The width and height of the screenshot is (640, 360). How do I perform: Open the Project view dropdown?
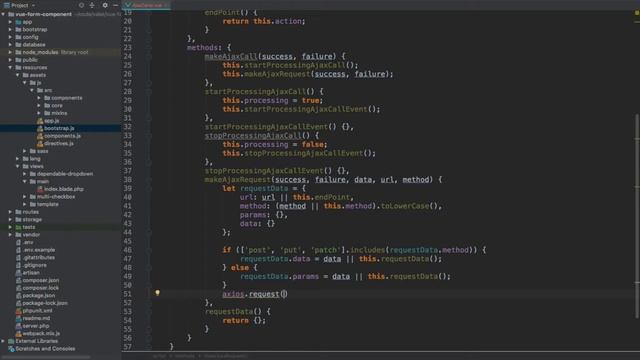tap(20, 5)
